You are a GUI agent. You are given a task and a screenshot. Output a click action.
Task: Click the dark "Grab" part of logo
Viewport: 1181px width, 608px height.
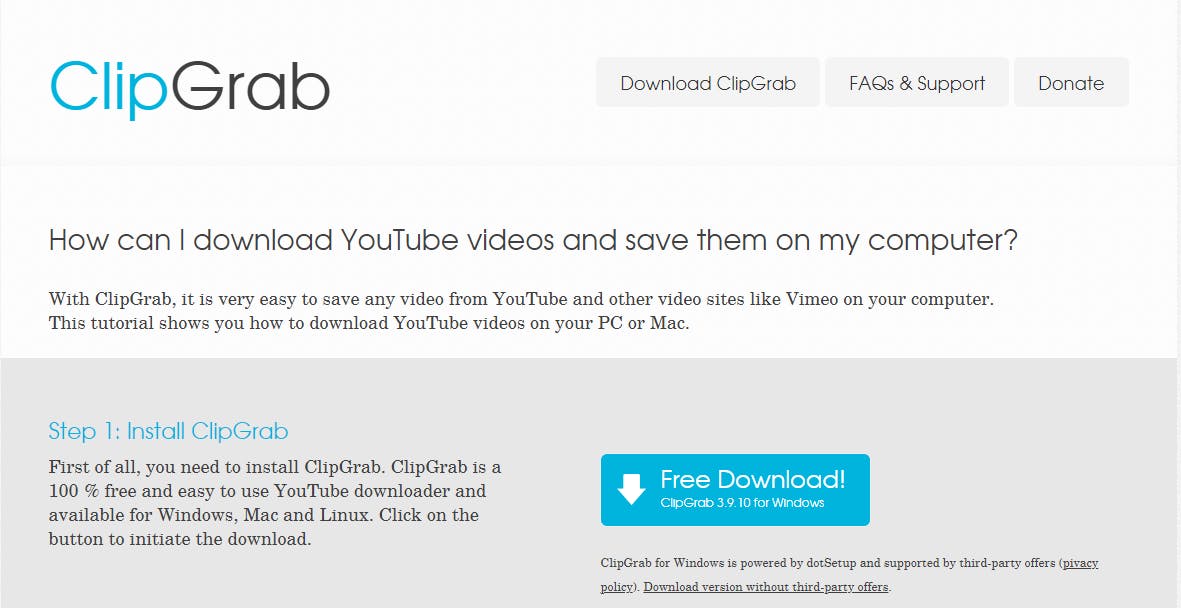250,85
